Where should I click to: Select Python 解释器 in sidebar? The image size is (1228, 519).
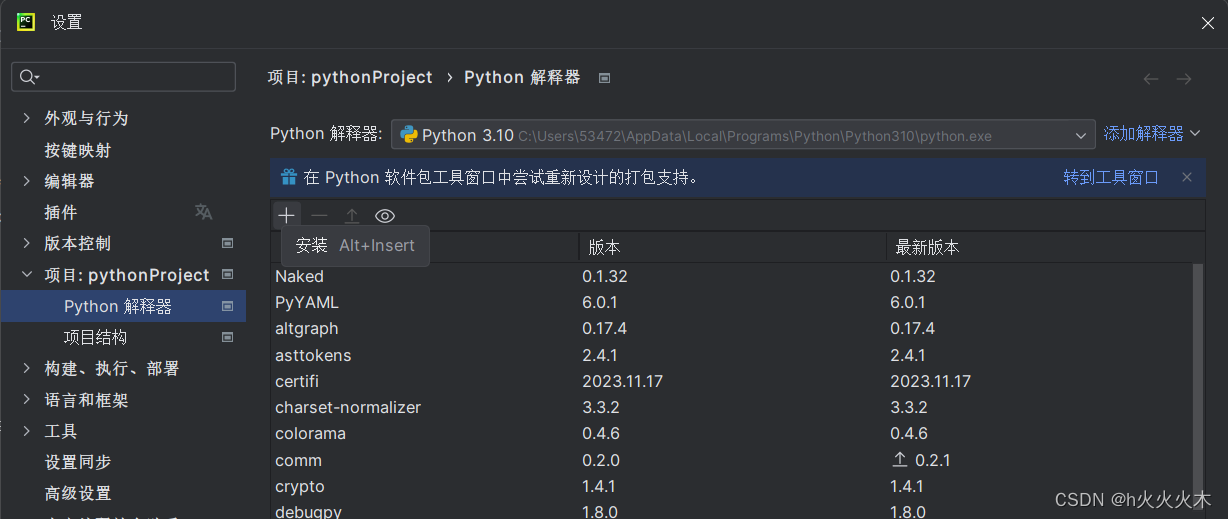[x=123, y=306]
